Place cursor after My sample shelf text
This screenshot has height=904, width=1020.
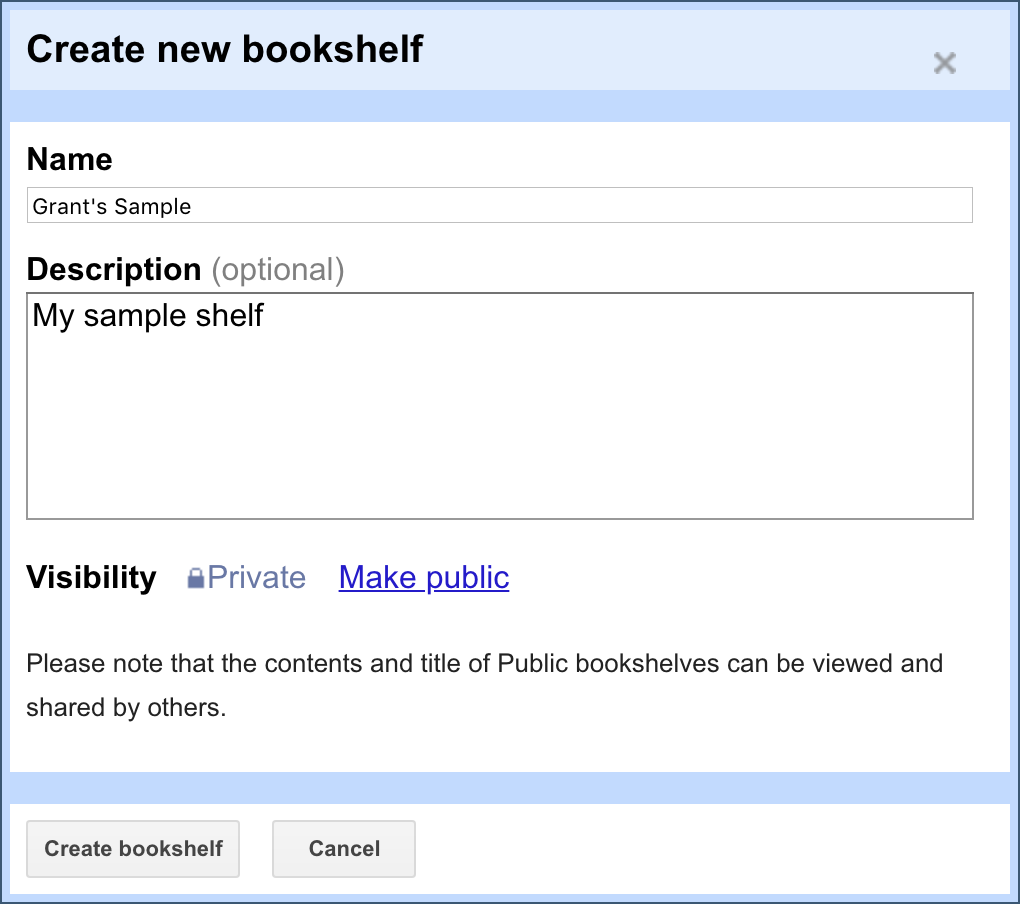coord(266,315)
